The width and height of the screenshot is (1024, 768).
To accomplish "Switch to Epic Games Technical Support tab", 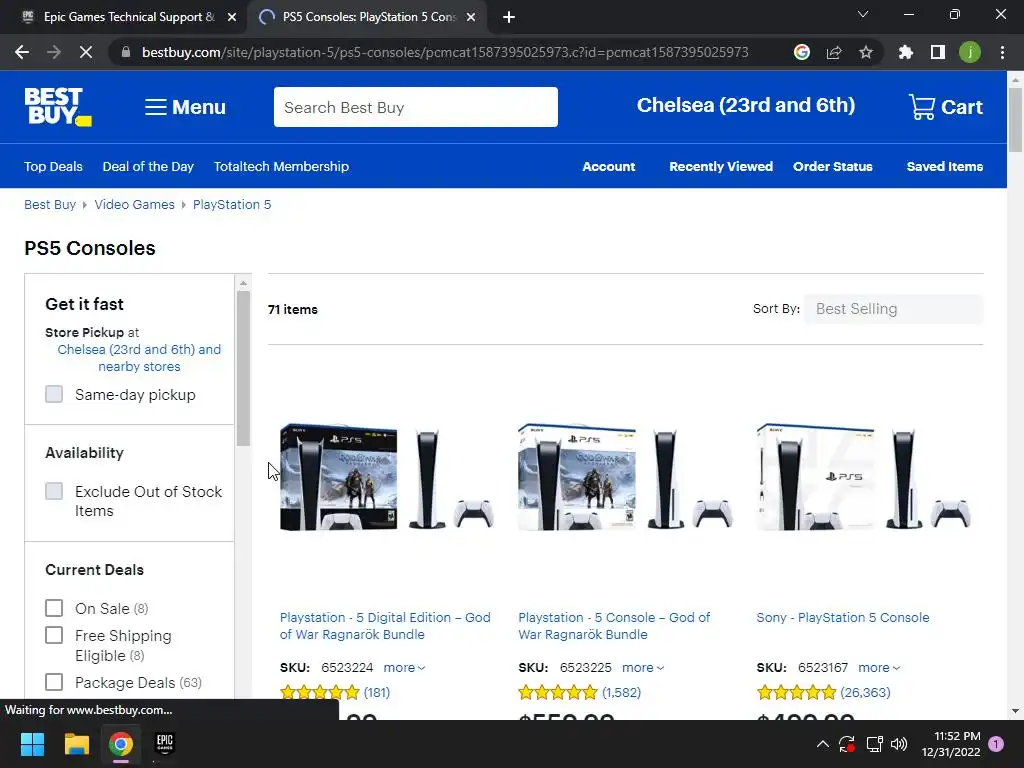I will [x=124, y=17].
